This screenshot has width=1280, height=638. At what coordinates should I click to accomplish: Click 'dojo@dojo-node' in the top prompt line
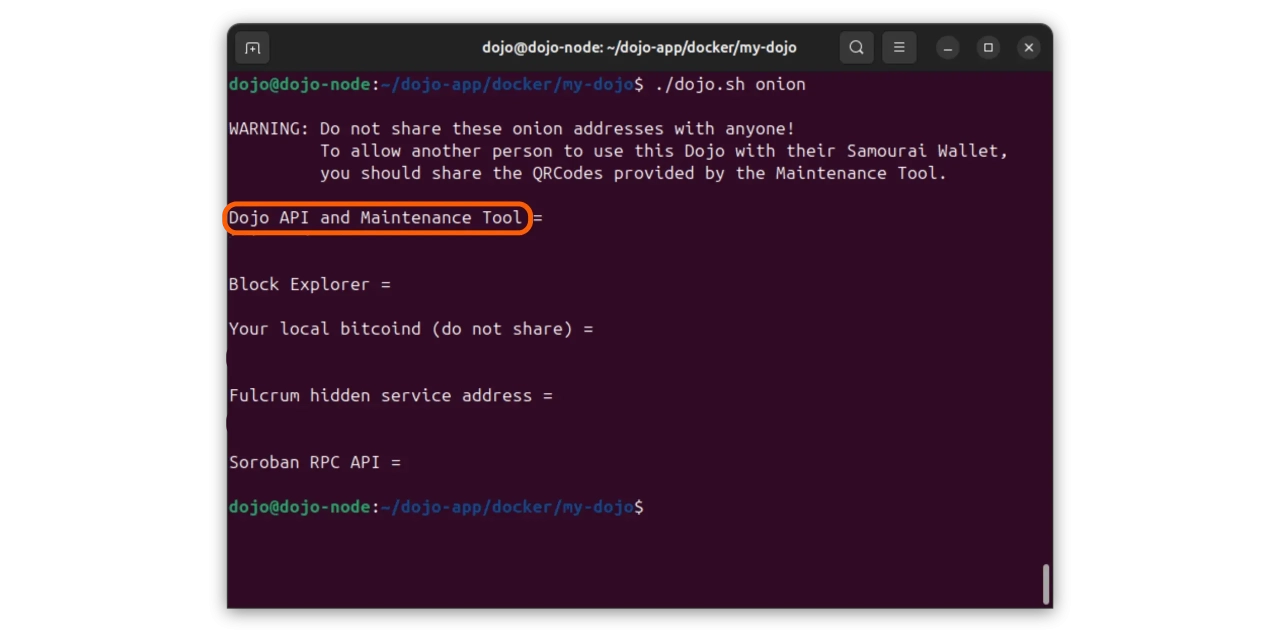[299, 85]
